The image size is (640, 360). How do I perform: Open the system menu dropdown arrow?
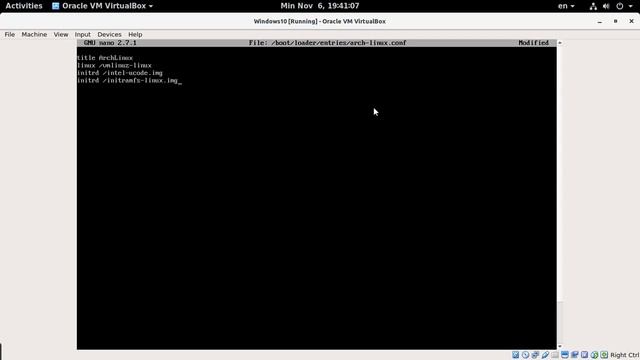[630, 6]
